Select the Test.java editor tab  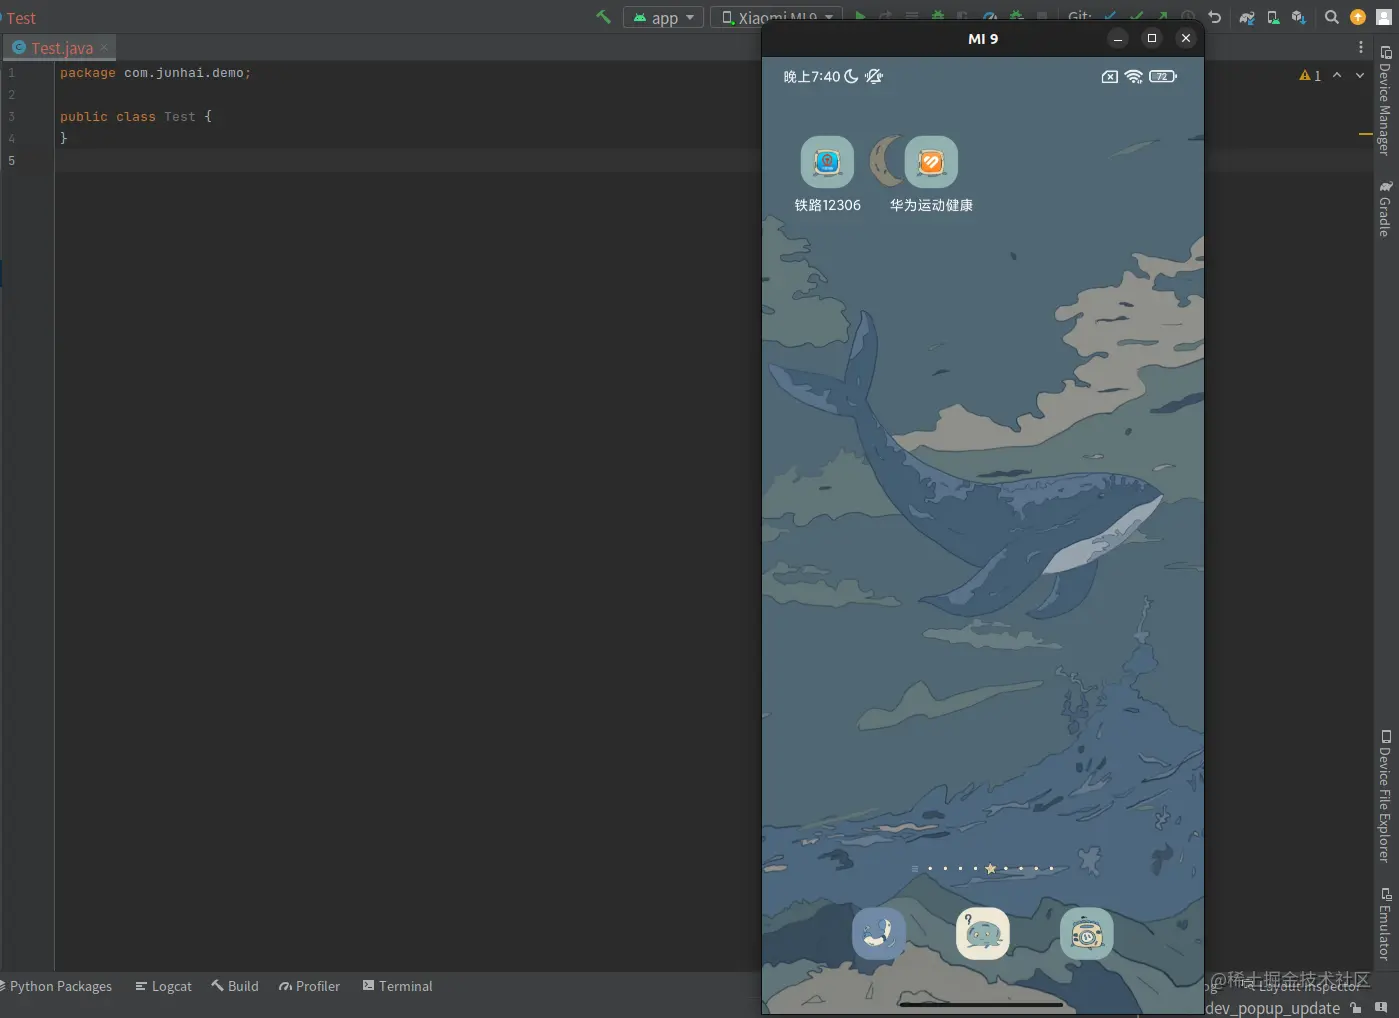tap(61, 48)
